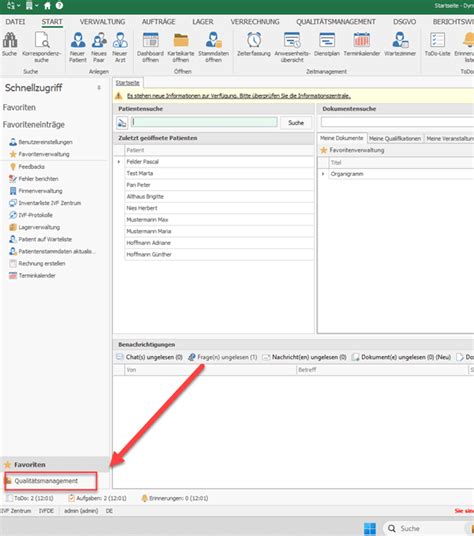Show Chat(s) ungelesen notifications
474x536 pixels.
[150, 357]
